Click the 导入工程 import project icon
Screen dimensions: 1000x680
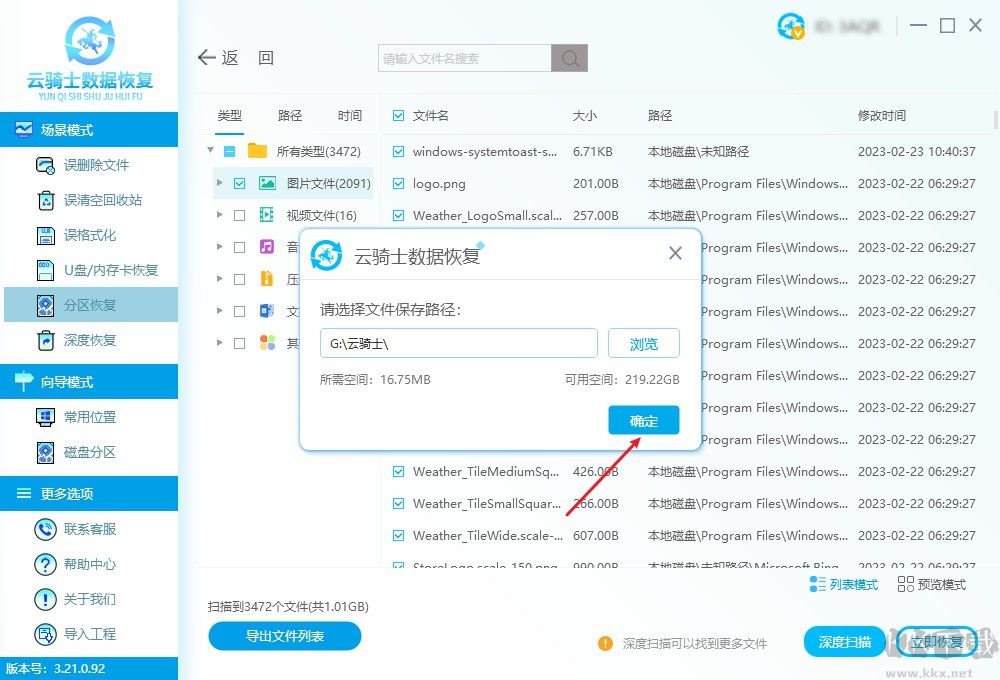[45, 634]
